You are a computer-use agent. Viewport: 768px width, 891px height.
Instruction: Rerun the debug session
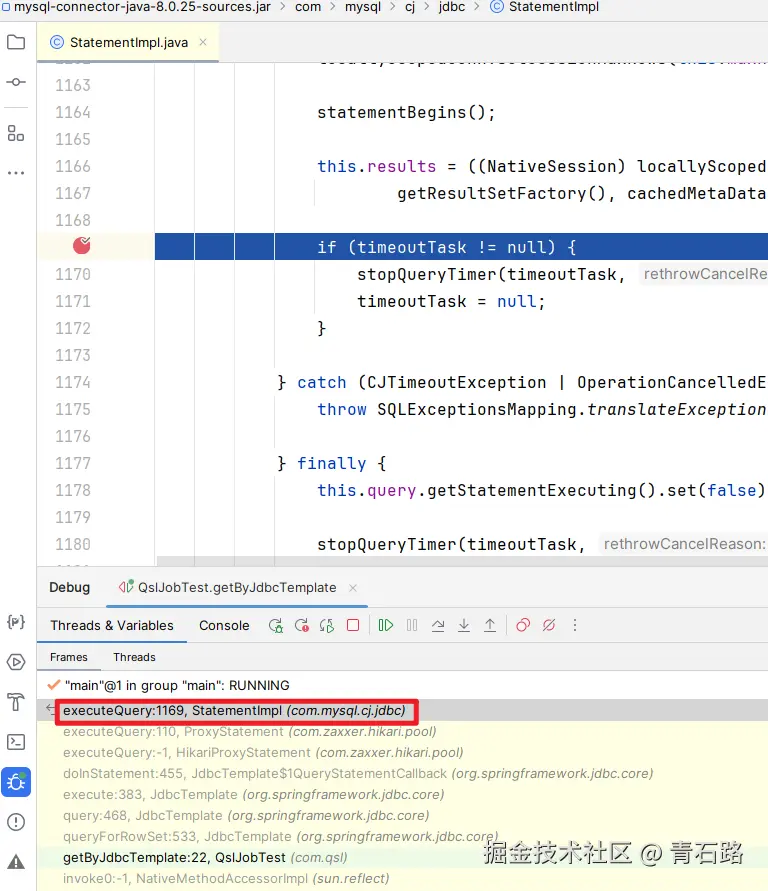click(x=276, y=626)
